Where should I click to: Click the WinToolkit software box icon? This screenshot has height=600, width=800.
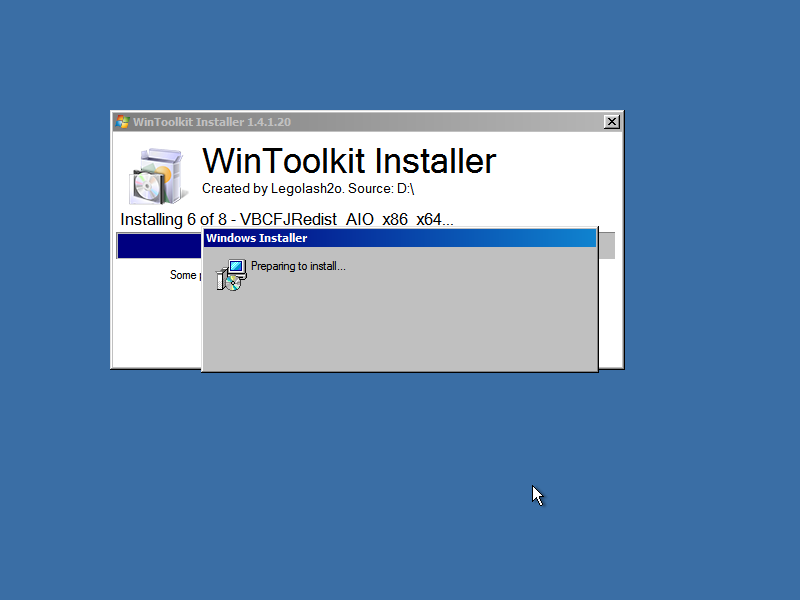coord(157,176)
